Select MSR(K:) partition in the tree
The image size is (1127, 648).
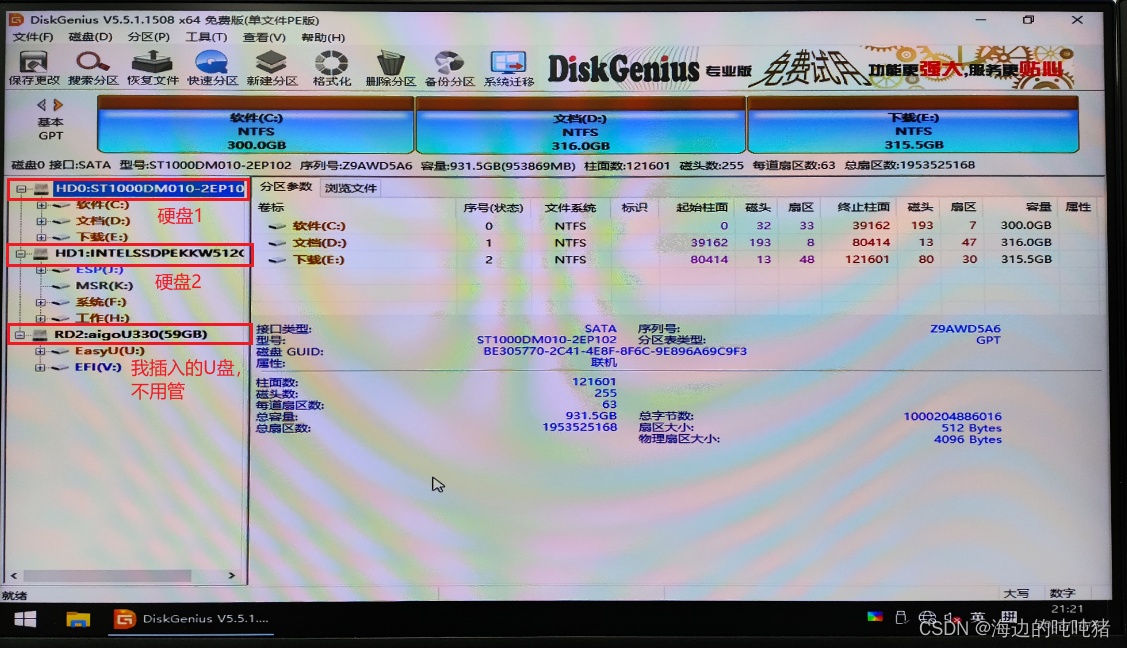tap(104, 286)
